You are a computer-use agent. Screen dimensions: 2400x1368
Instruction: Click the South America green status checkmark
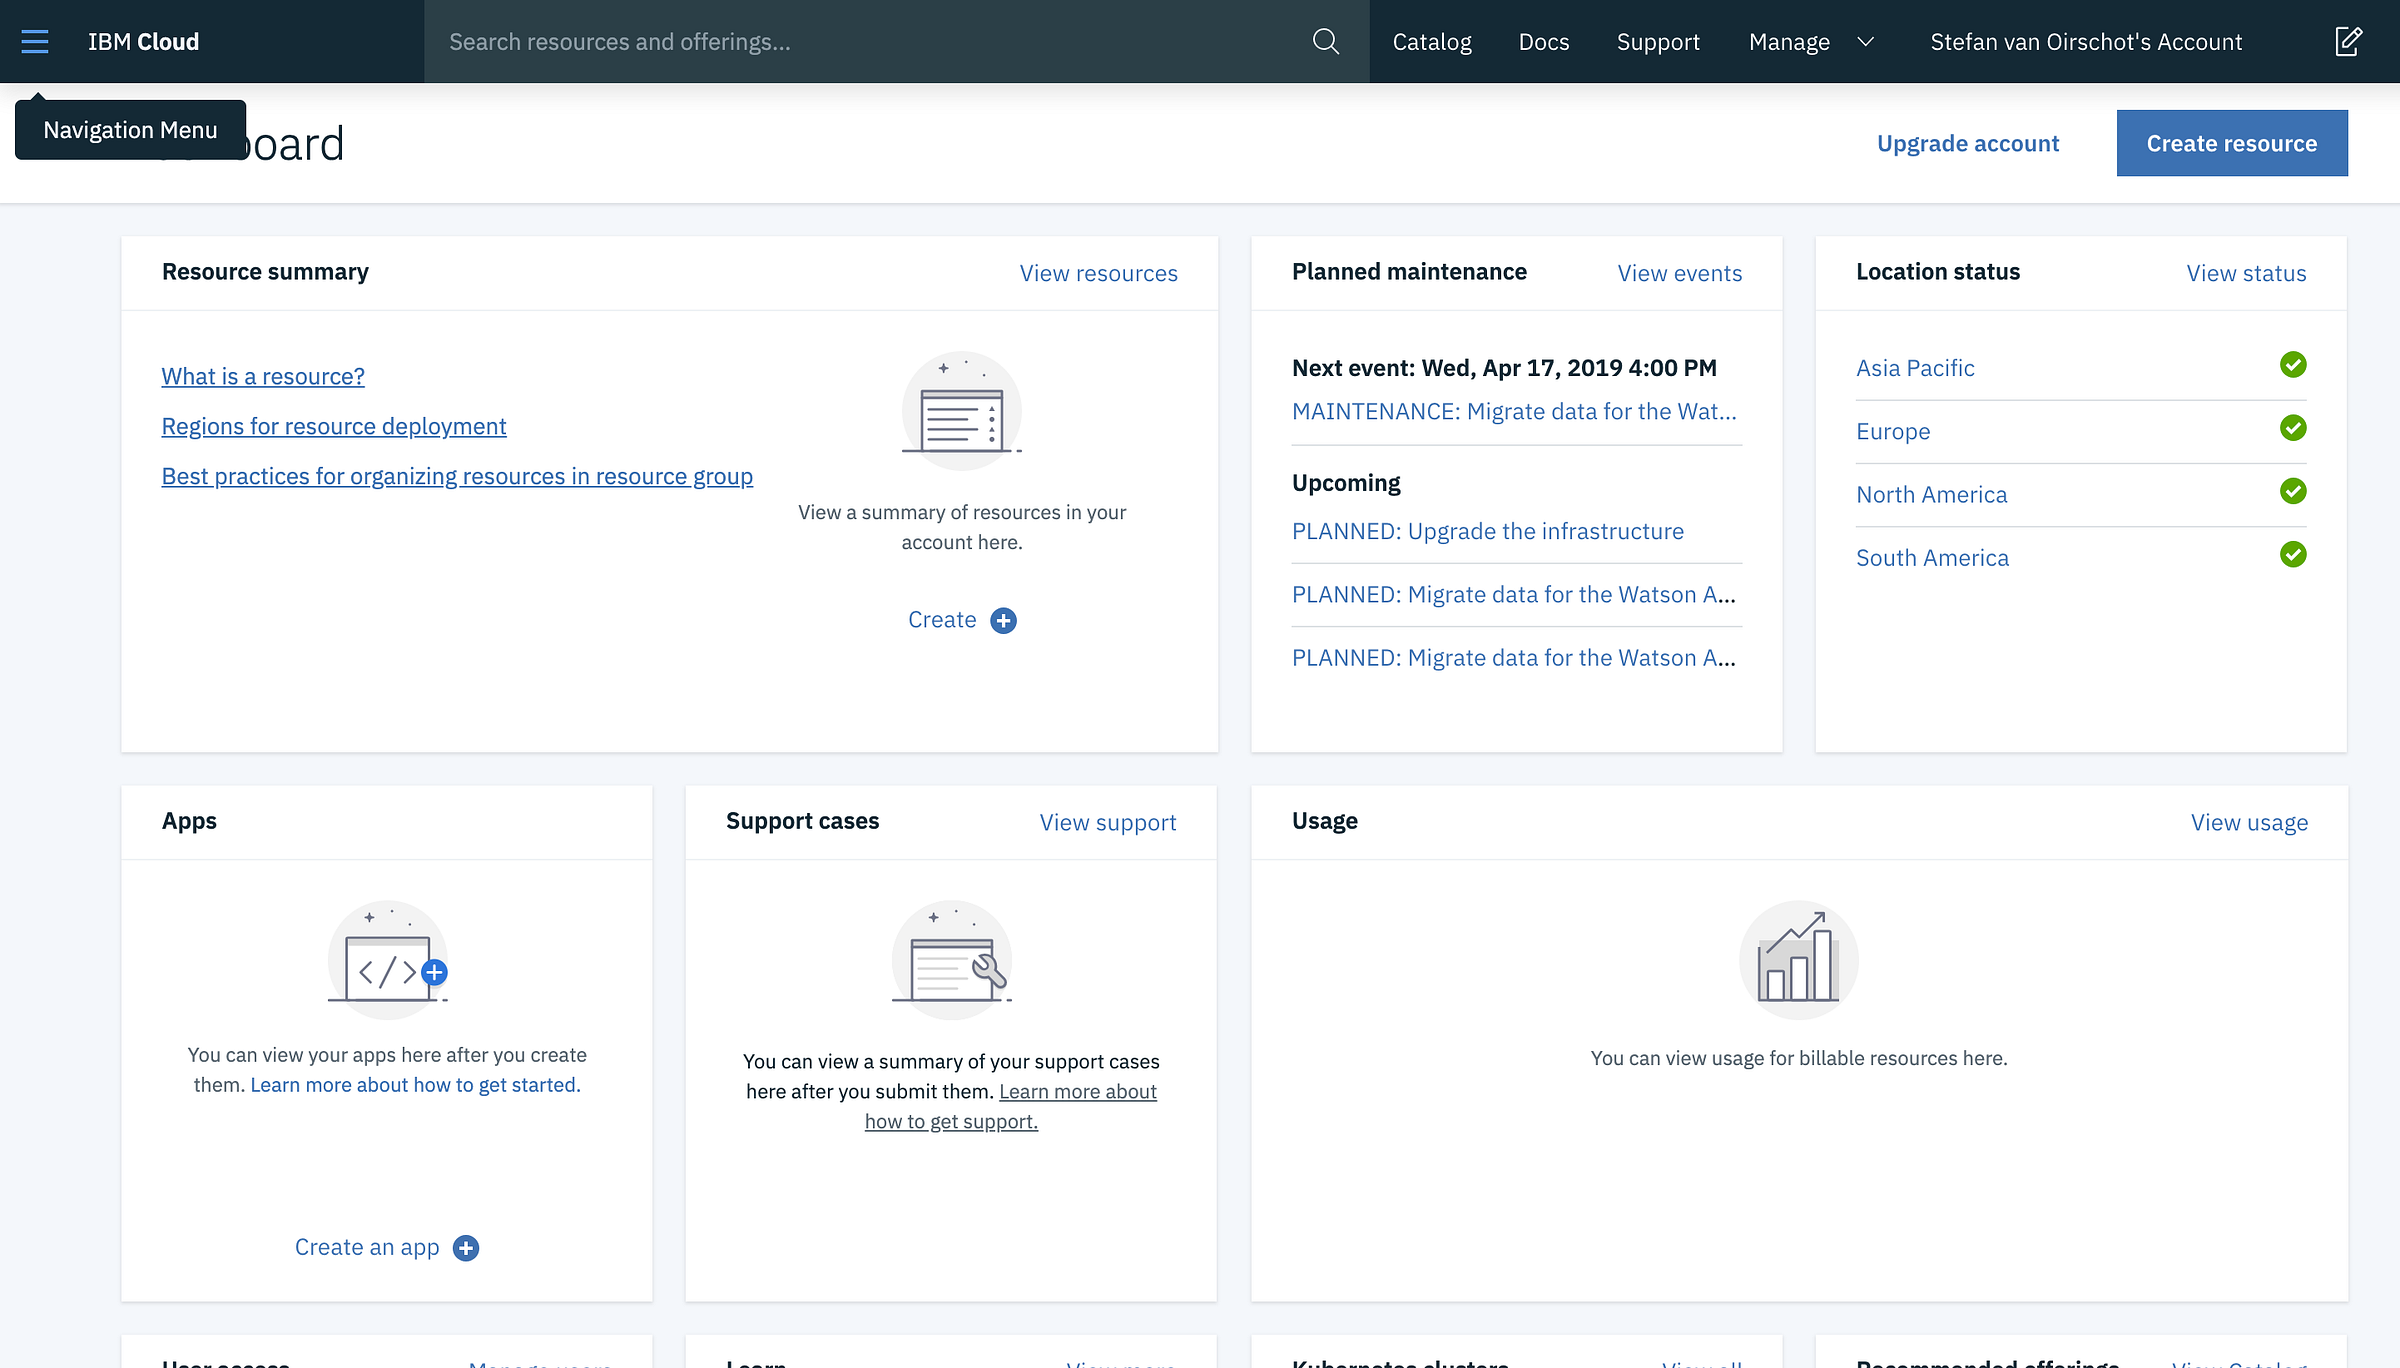pos(2293,555)
